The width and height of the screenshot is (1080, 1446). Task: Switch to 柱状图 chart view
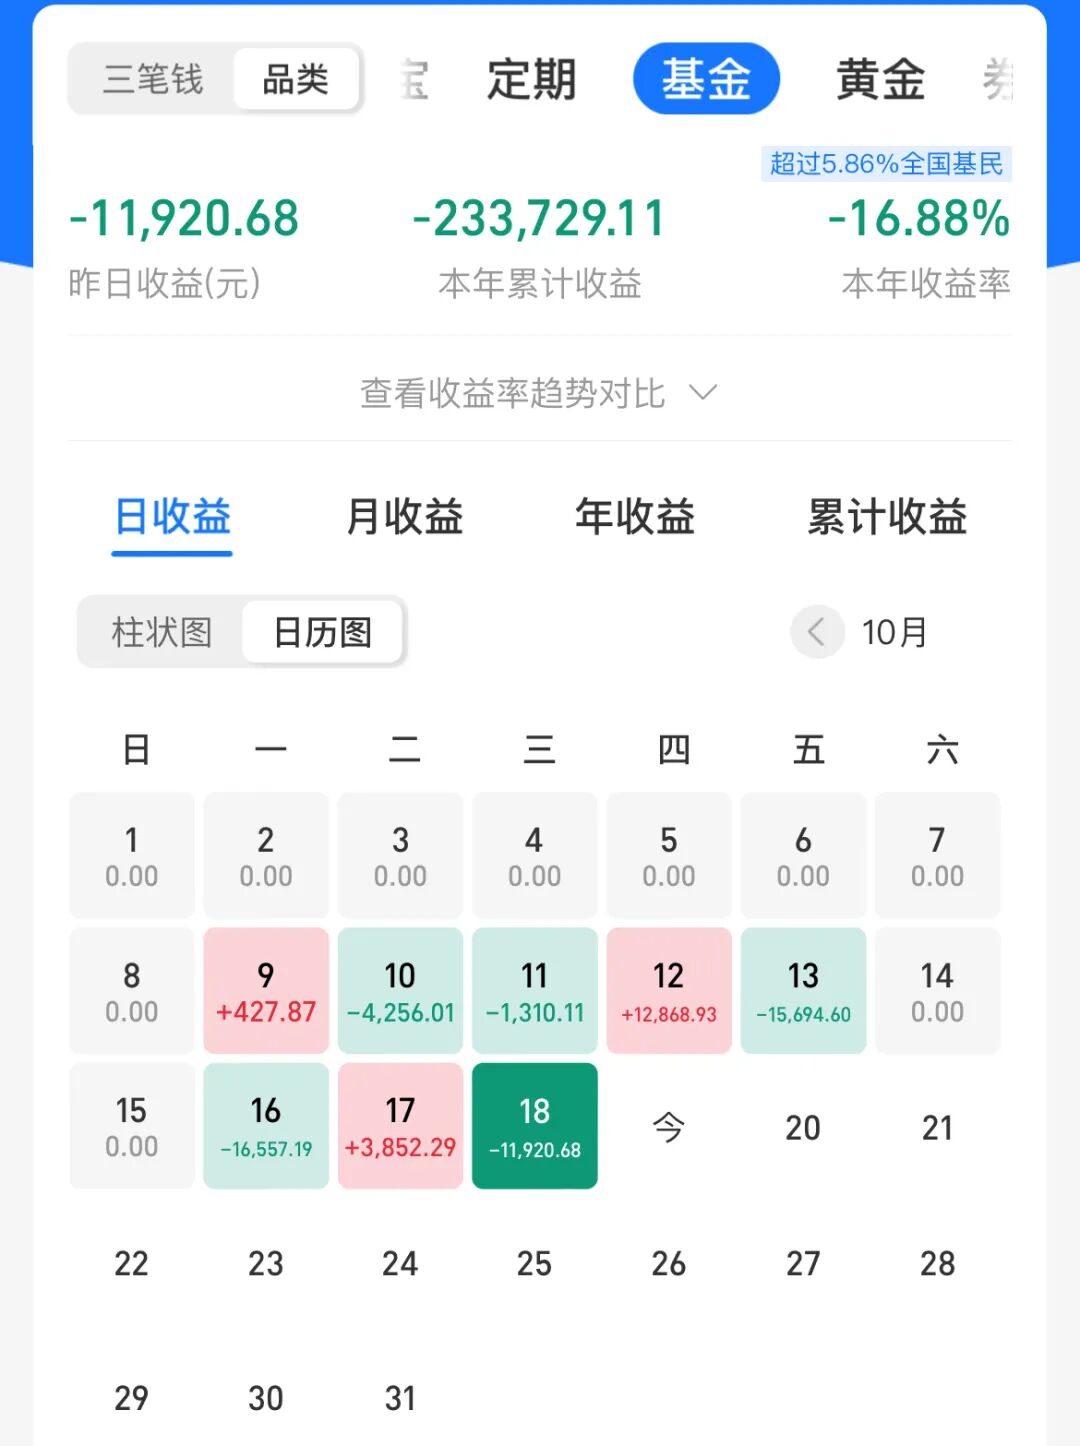pos(161,632)
